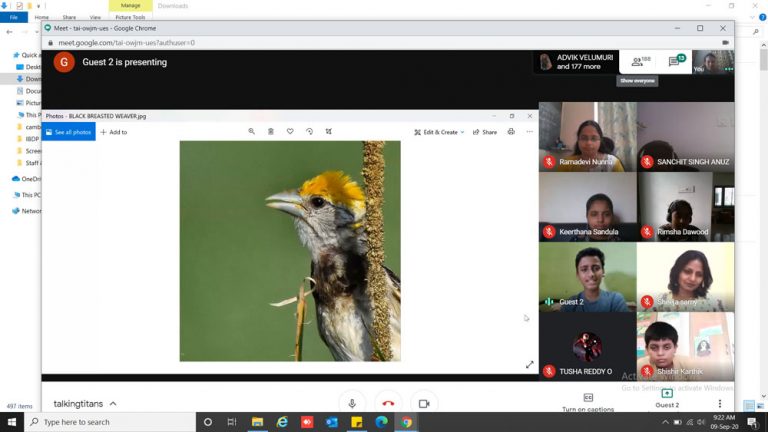Screen dimensions: 768x432
Task: Show hidden tray icons chevron
Action: [x=665, y=422]
